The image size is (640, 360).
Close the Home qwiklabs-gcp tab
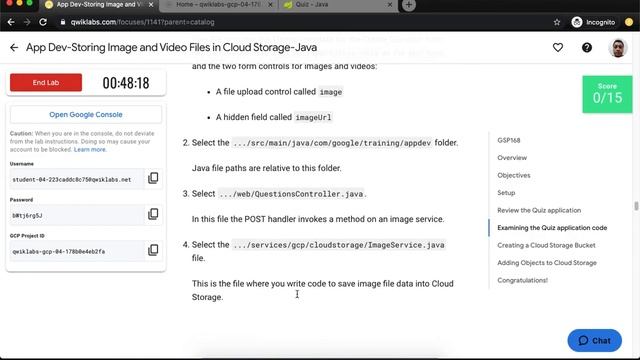270,4
